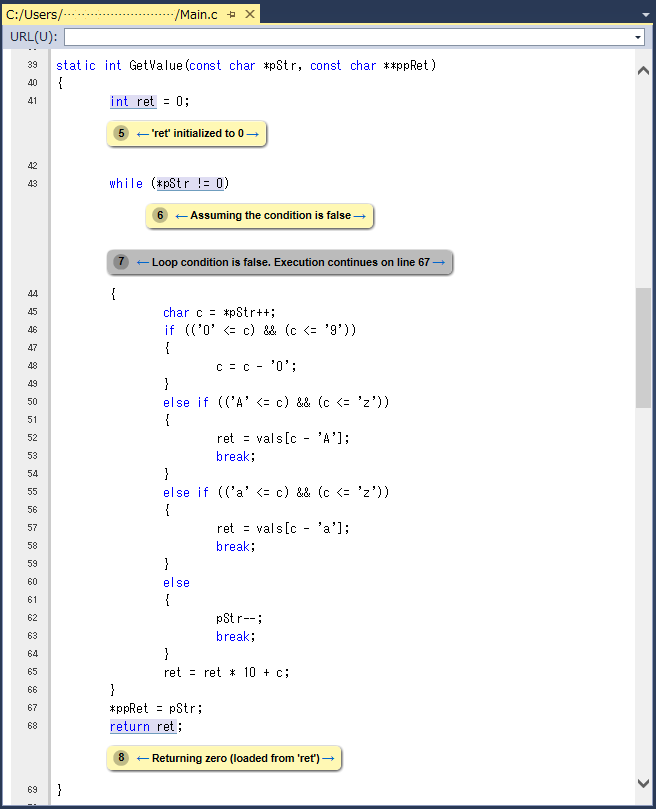Screen dimensions: 656x809
Task: Pin the Main.c document tab
Action: coord(231,14)
